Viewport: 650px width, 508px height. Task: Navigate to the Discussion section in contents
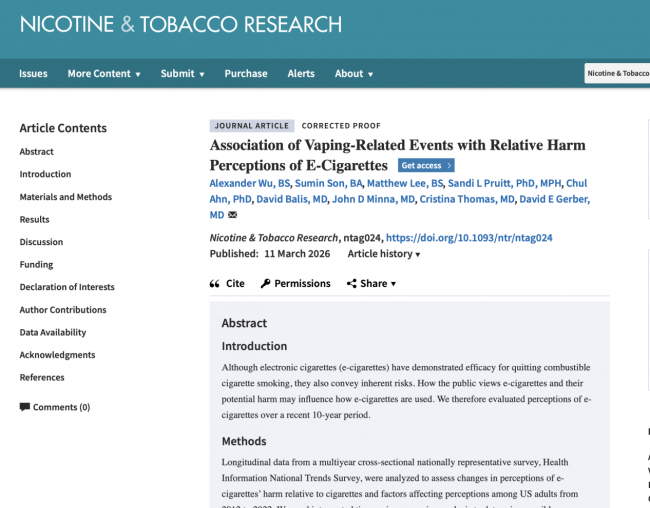coord(41,242)
